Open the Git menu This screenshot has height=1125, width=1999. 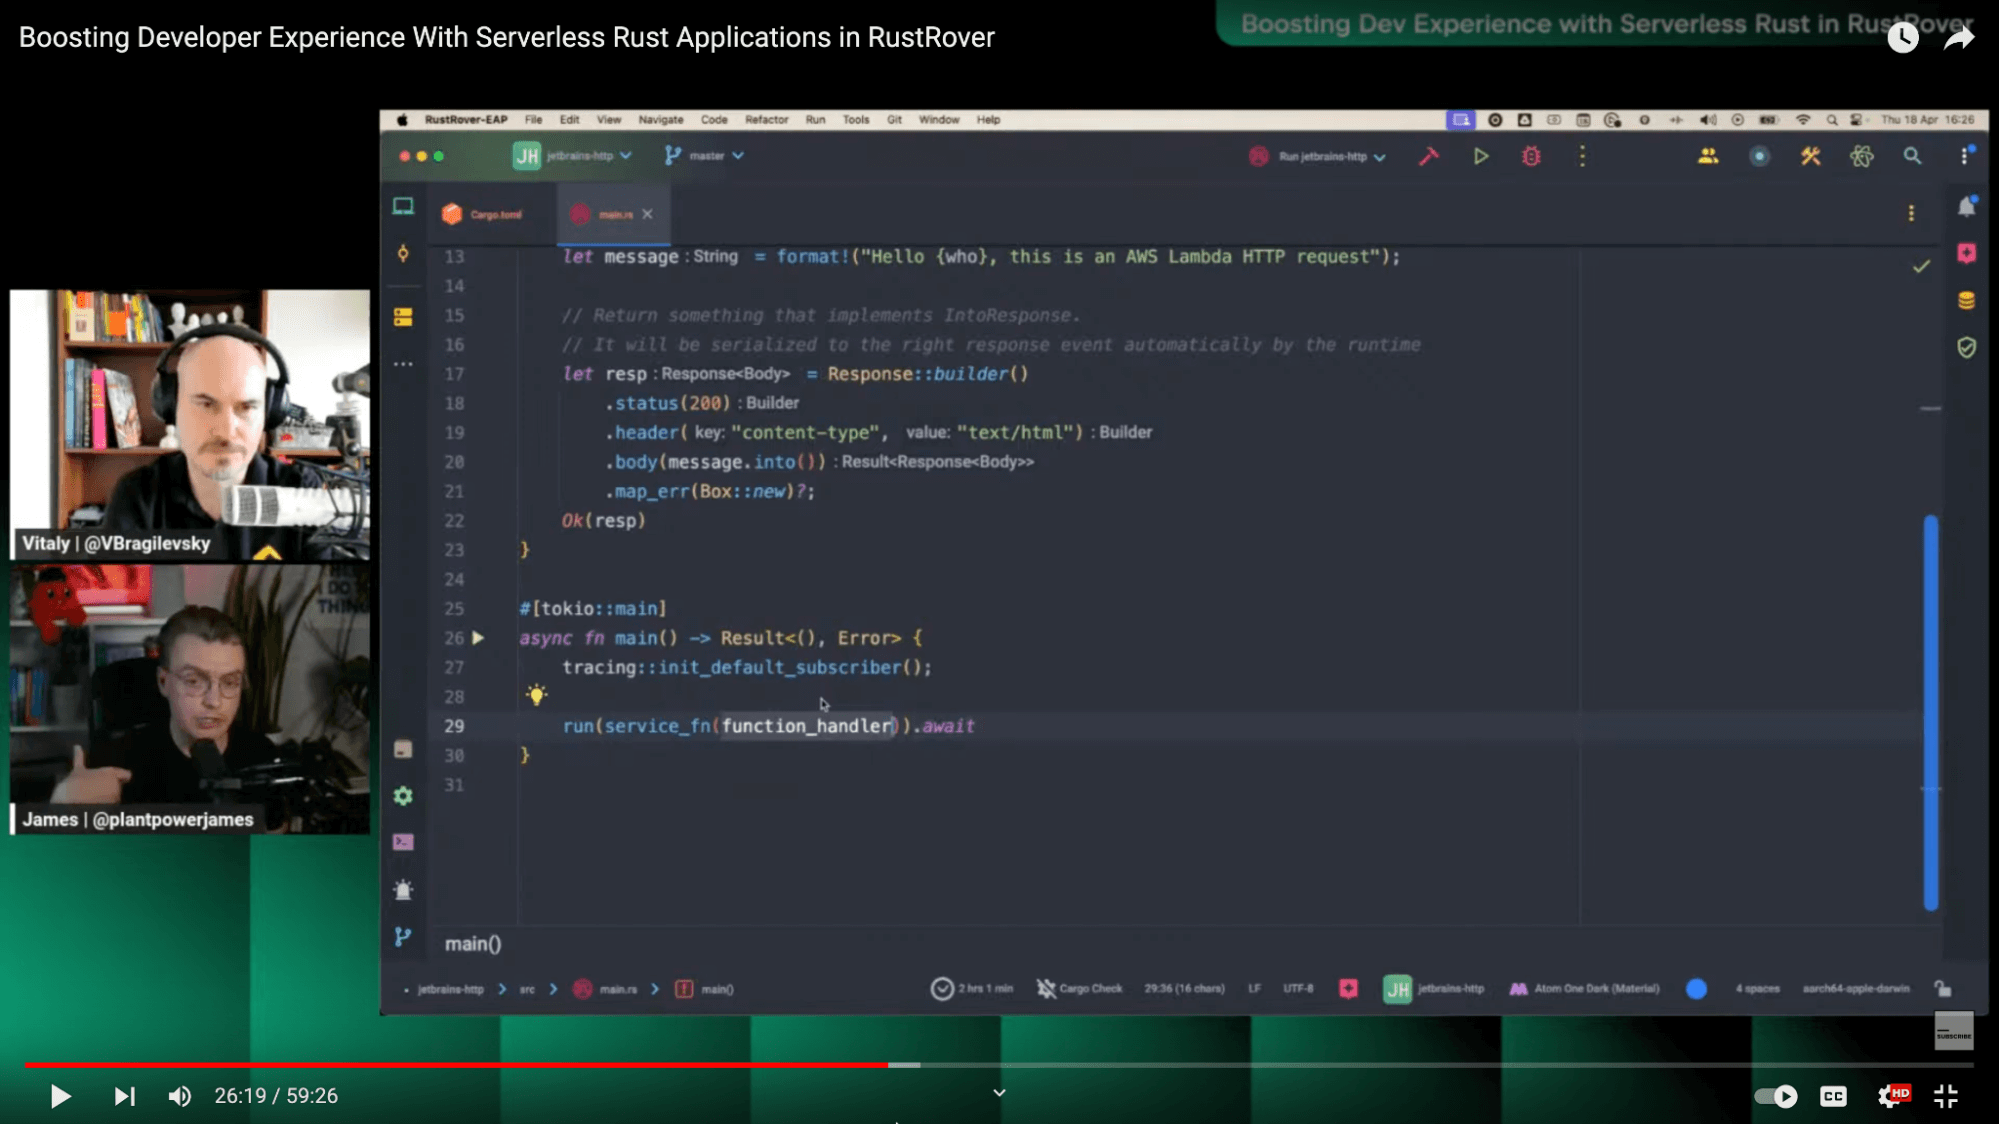(894, 120)
